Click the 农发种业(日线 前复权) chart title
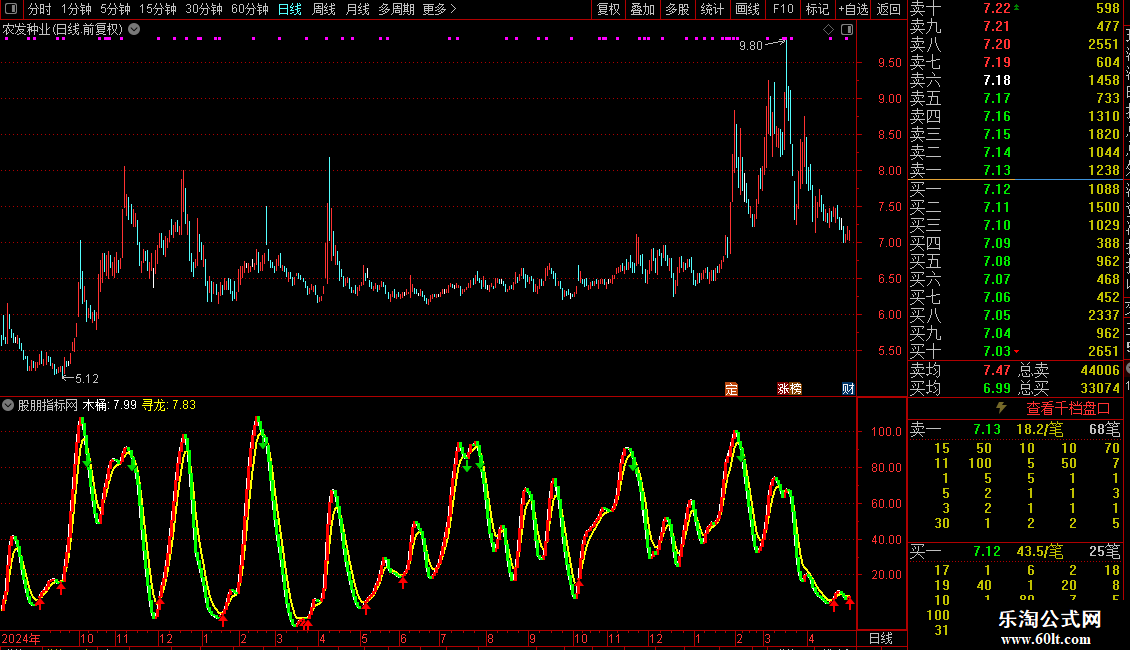The width and height of the screenshot is (1130, 650). click(63, 30)
